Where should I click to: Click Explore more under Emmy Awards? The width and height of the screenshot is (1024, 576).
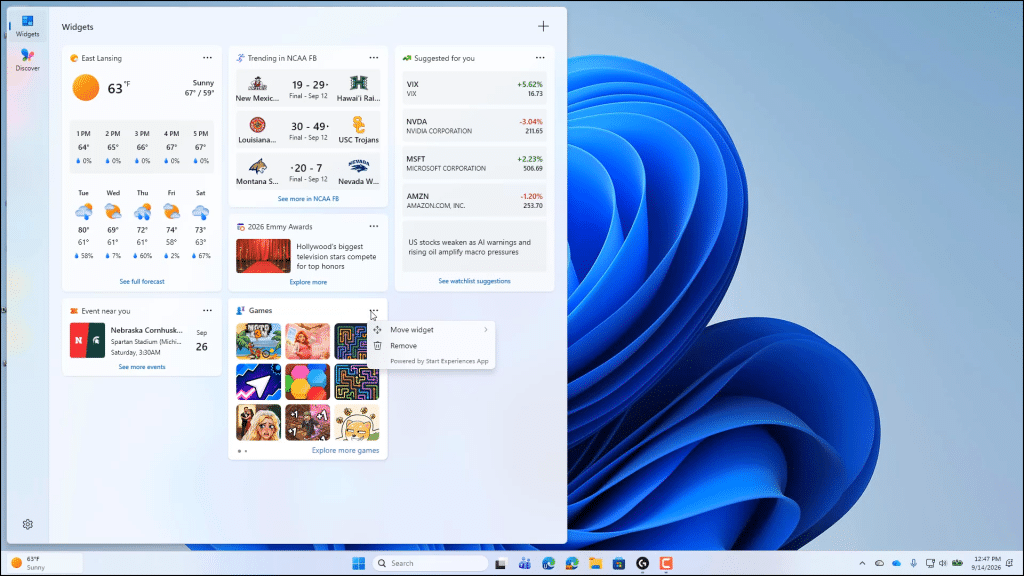[x=308, y=282]
